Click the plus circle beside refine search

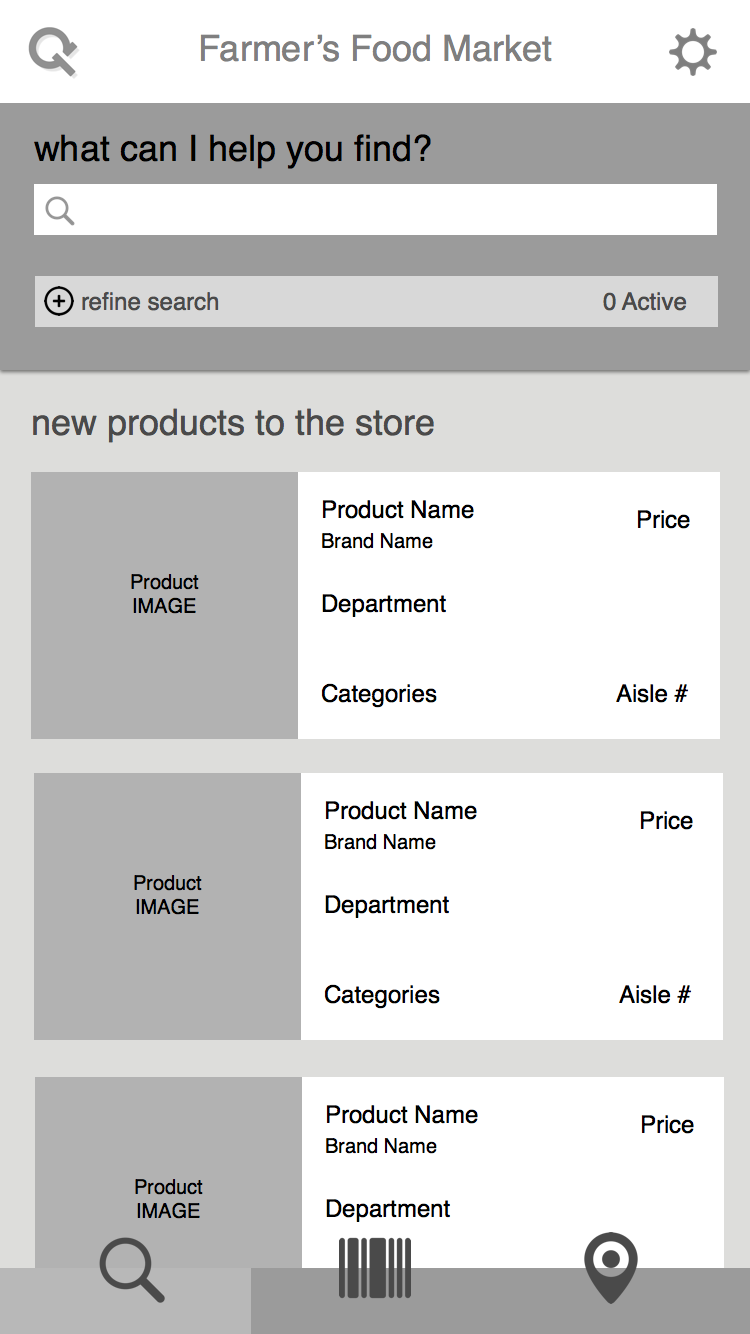[59, 301]
